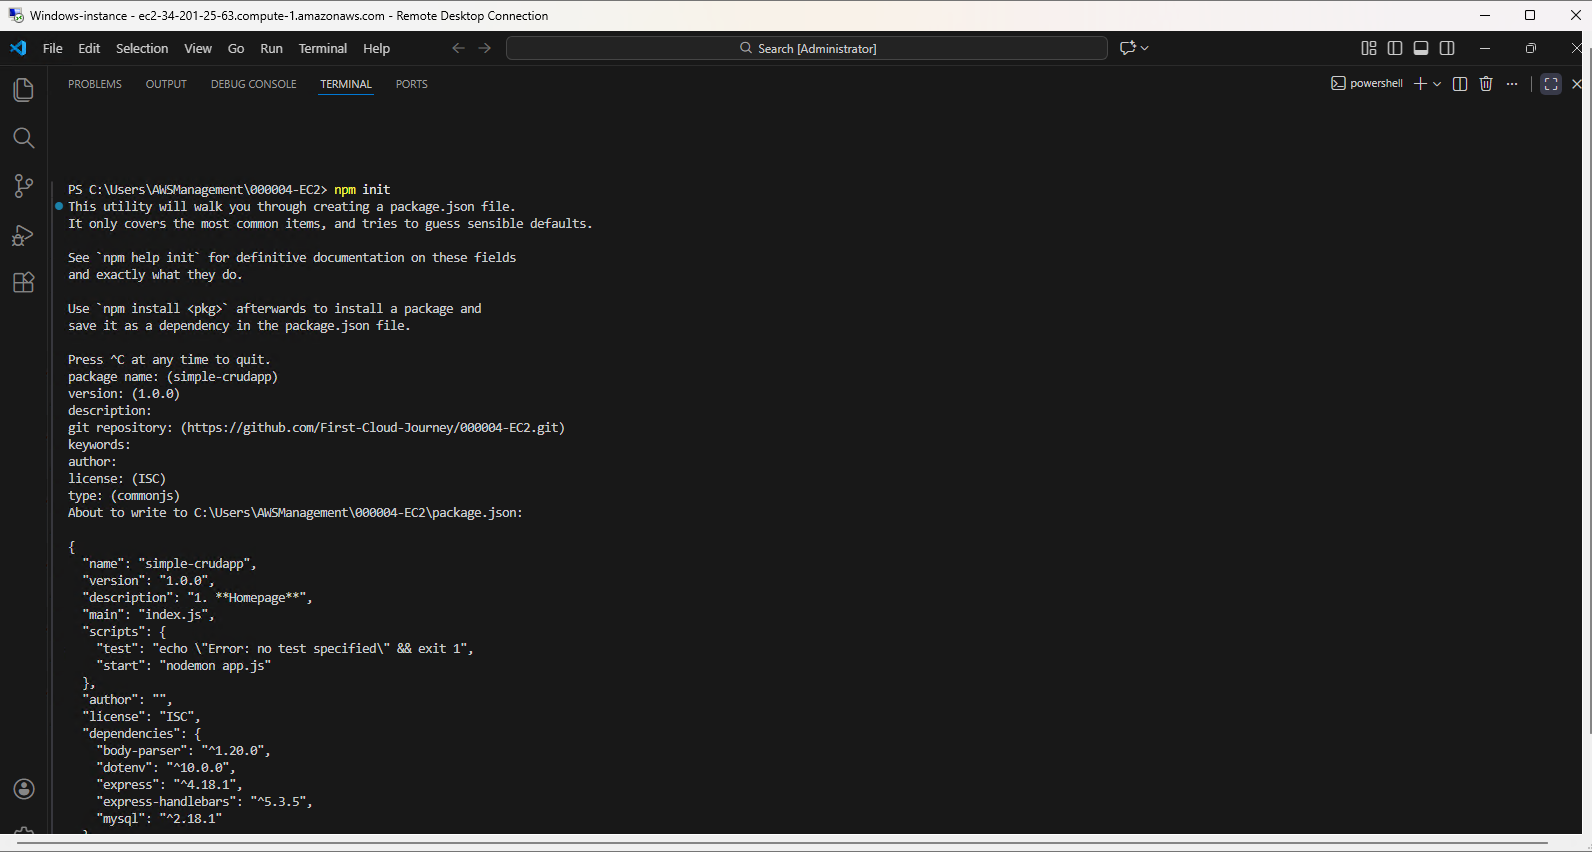
Task: Toggle the primary side bar
Action: (1395, 48)
